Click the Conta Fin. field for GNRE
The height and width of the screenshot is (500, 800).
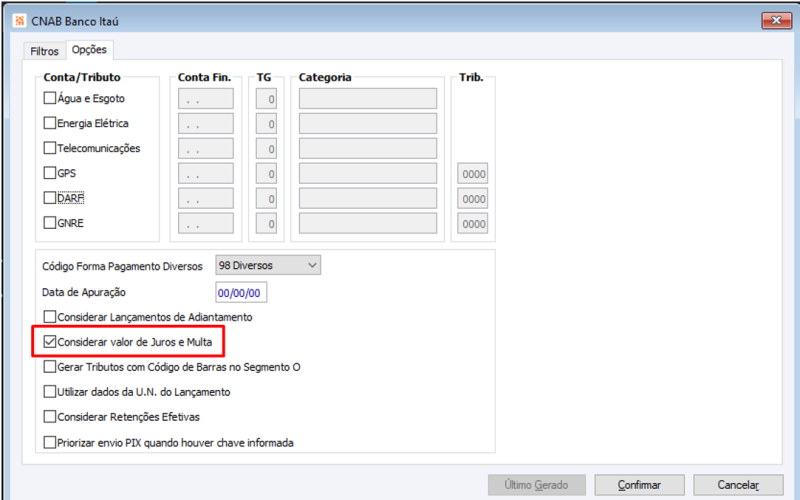coord(206,223)
